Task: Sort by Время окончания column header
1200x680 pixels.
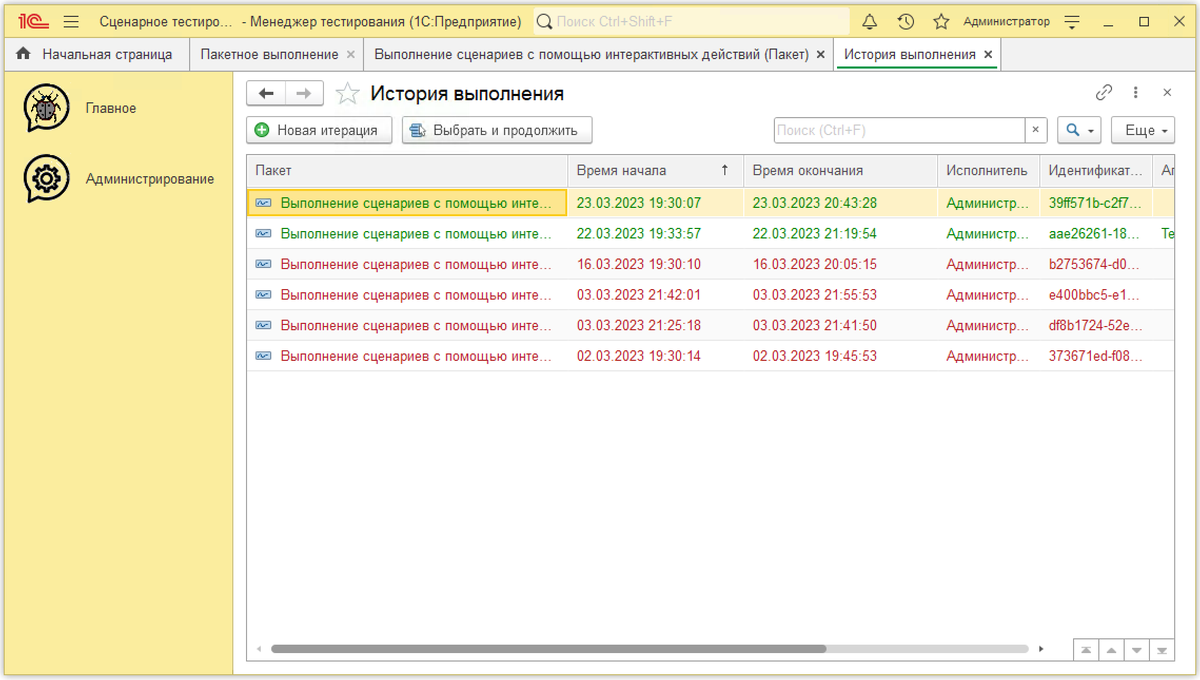Action: pos(840,170)
